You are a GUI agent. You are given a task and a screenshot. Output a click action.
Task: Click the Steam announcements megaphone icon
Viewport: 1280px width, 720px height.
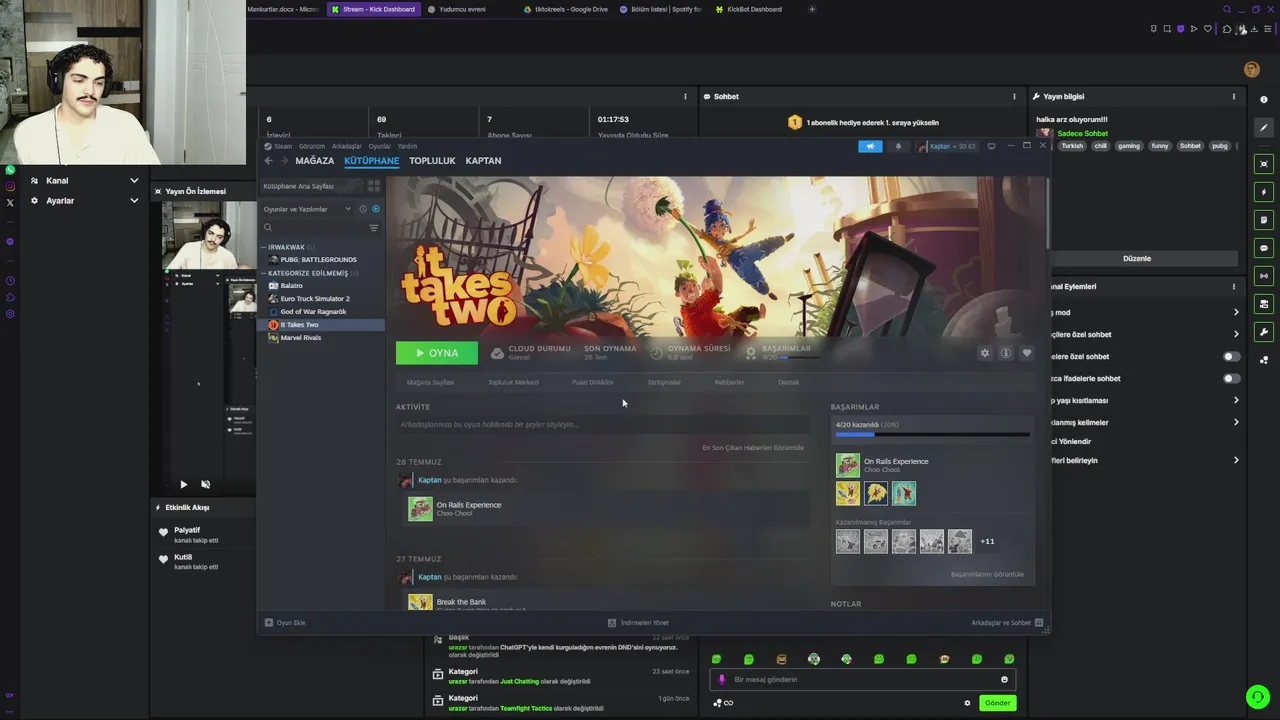[870, 146]
